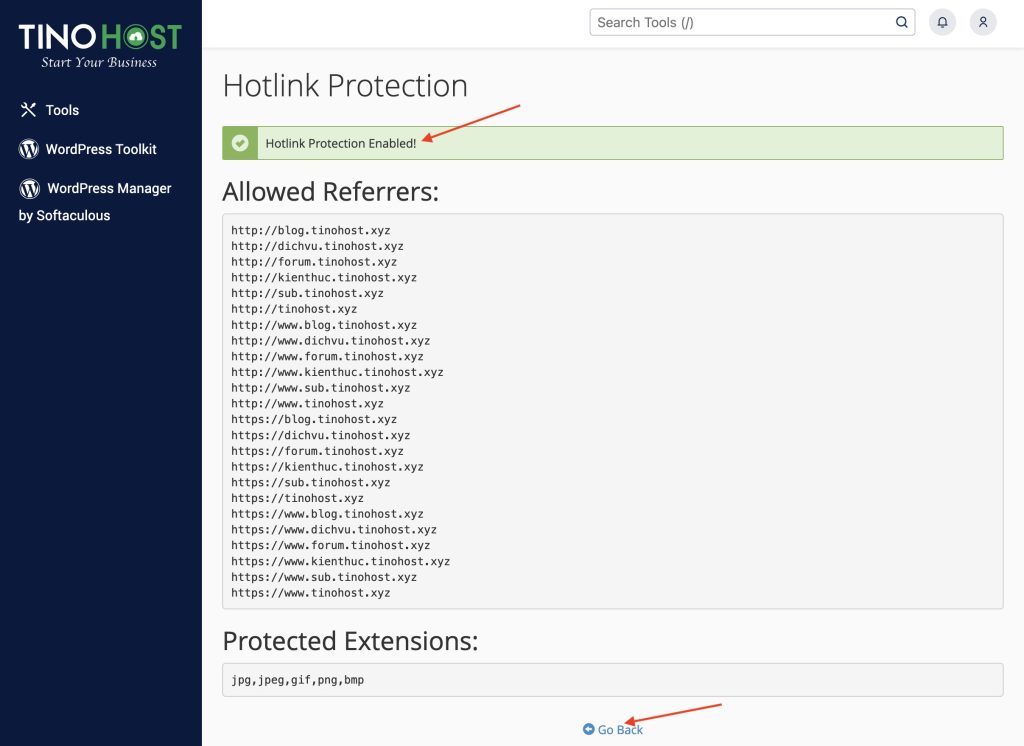Open the user account icon
Image resolution: width=1024 pixels, height=746 pixels.
[983, 22]
